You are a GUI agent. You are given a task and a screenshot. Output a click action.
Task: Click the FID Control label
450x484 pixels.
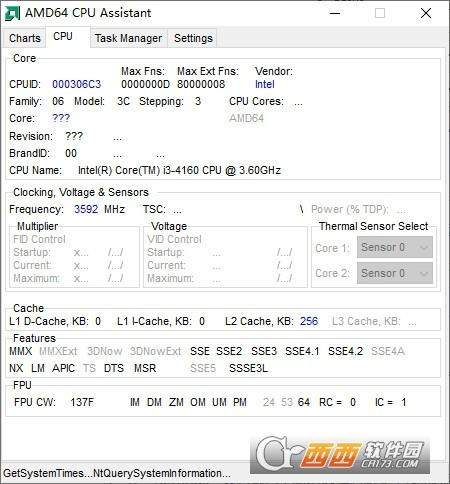pos(39,239)
